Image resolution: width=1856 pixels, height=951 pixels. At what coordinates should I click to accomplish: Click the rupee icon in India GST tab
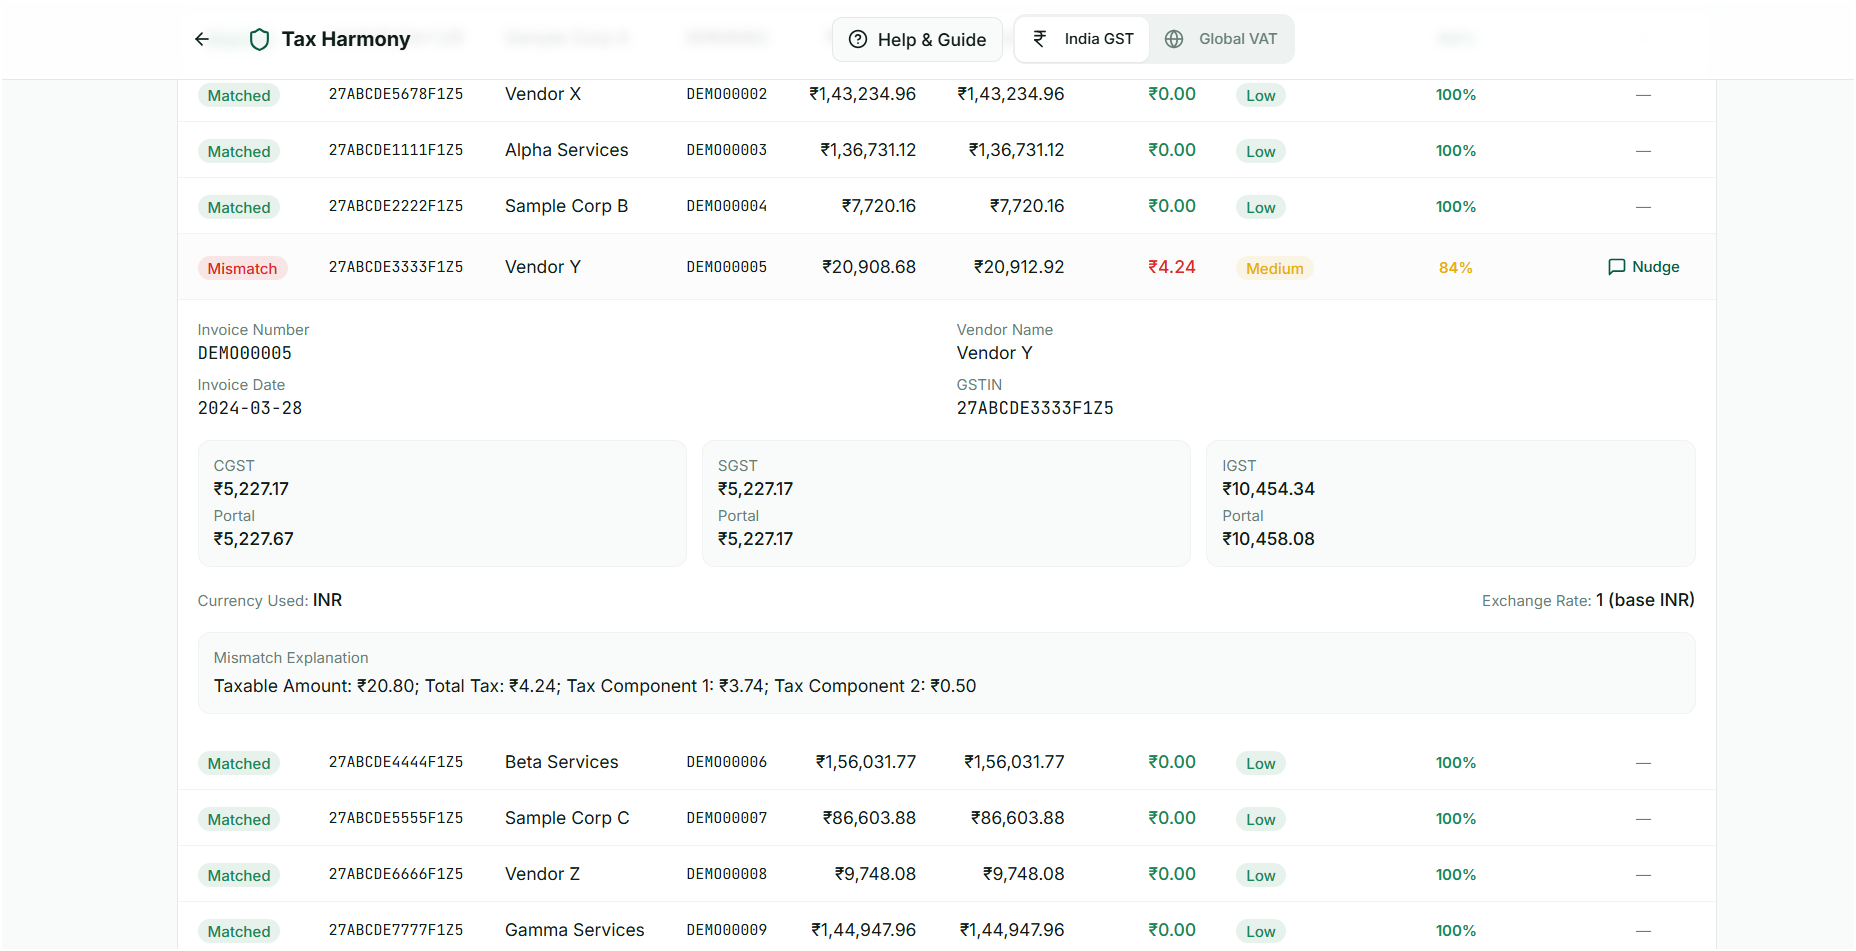tap(1040, 39)
